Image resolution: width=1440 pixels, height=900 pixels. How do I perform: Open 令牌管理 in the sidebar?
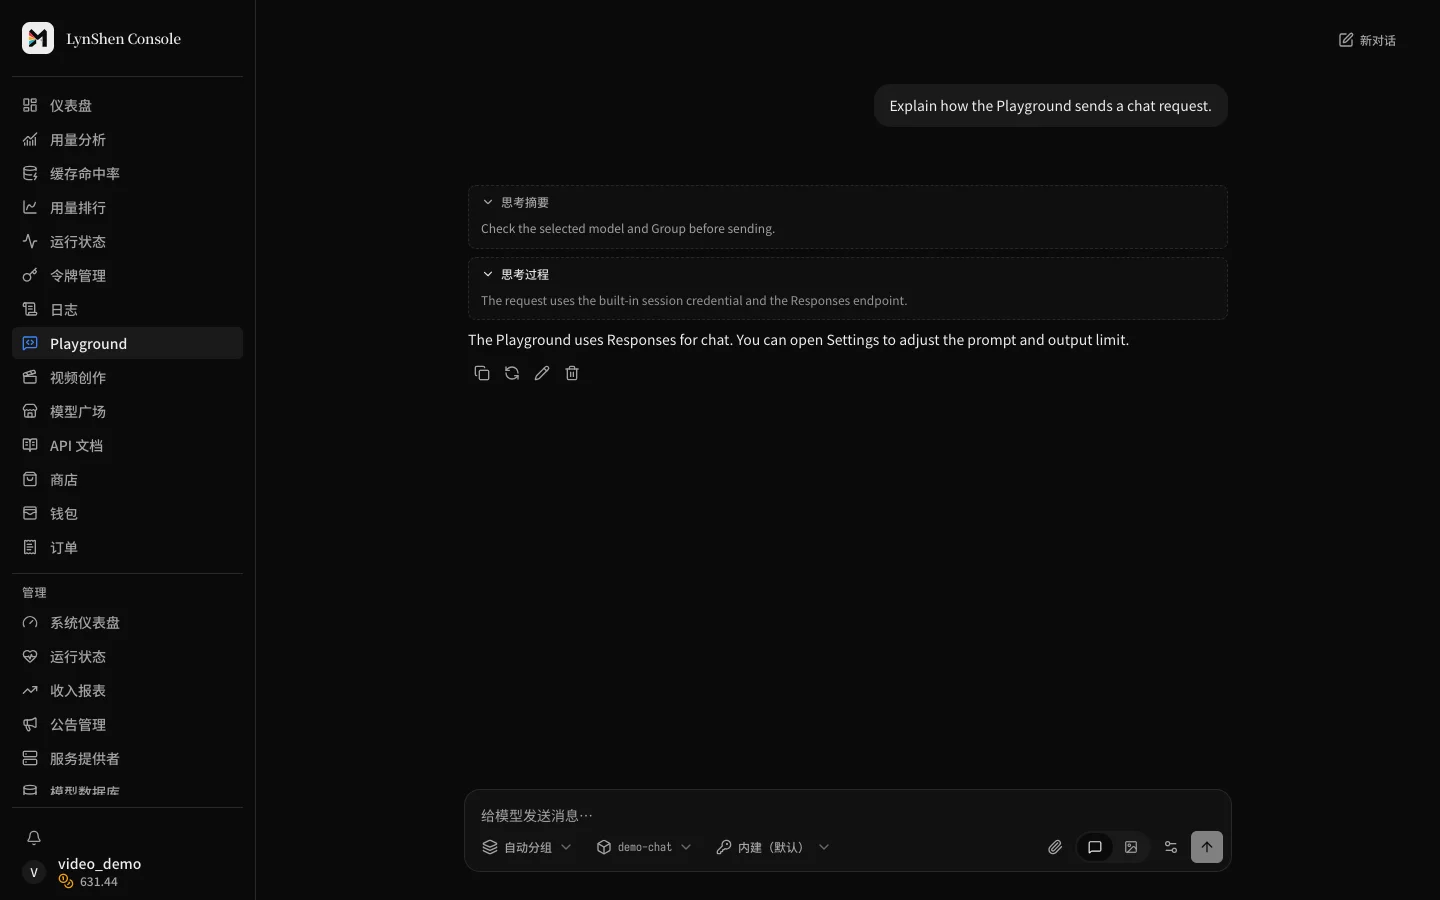click(127, 275)
